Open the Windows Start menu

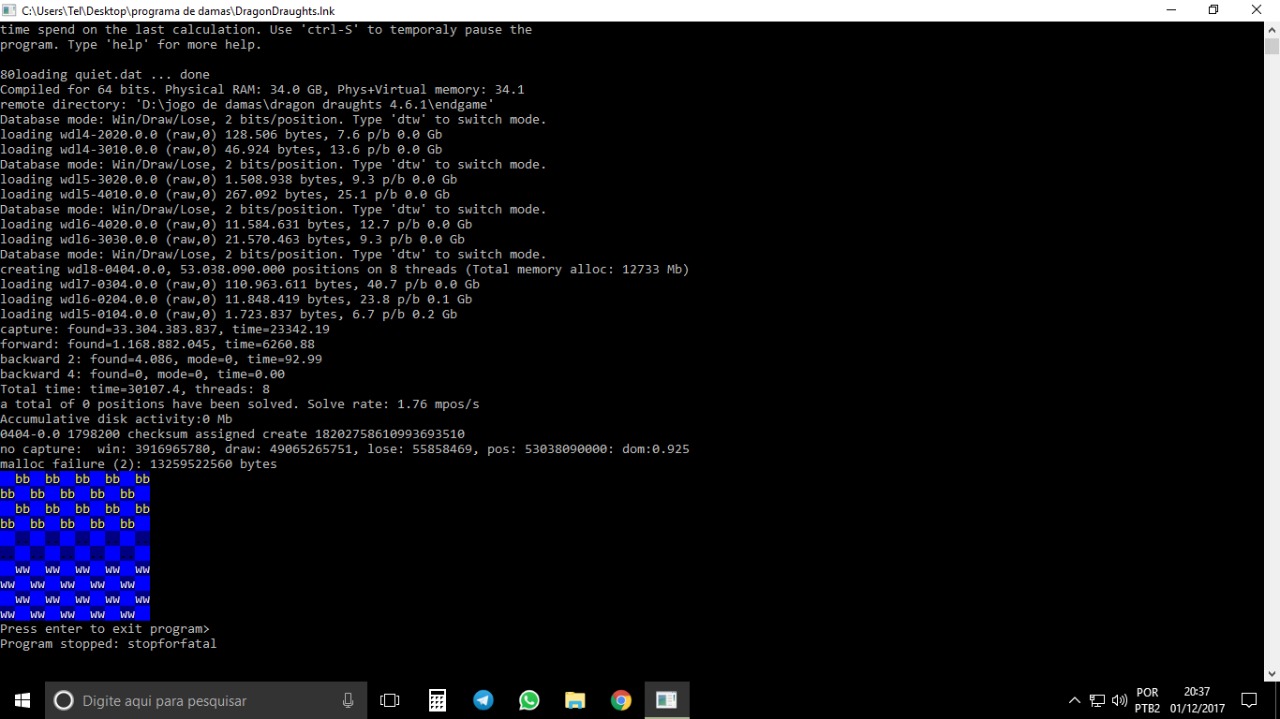click(22, 700)
